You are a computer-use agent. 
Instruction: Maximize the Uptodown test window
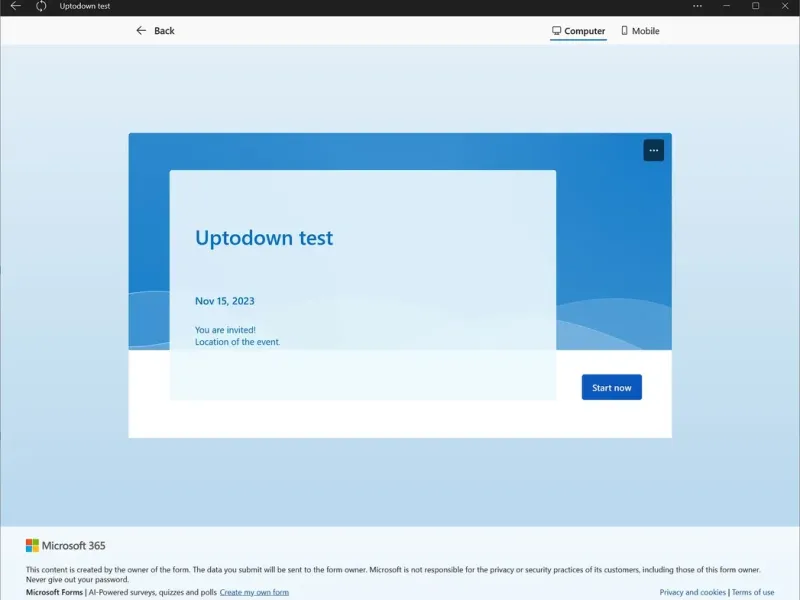[x=756, y=6]
